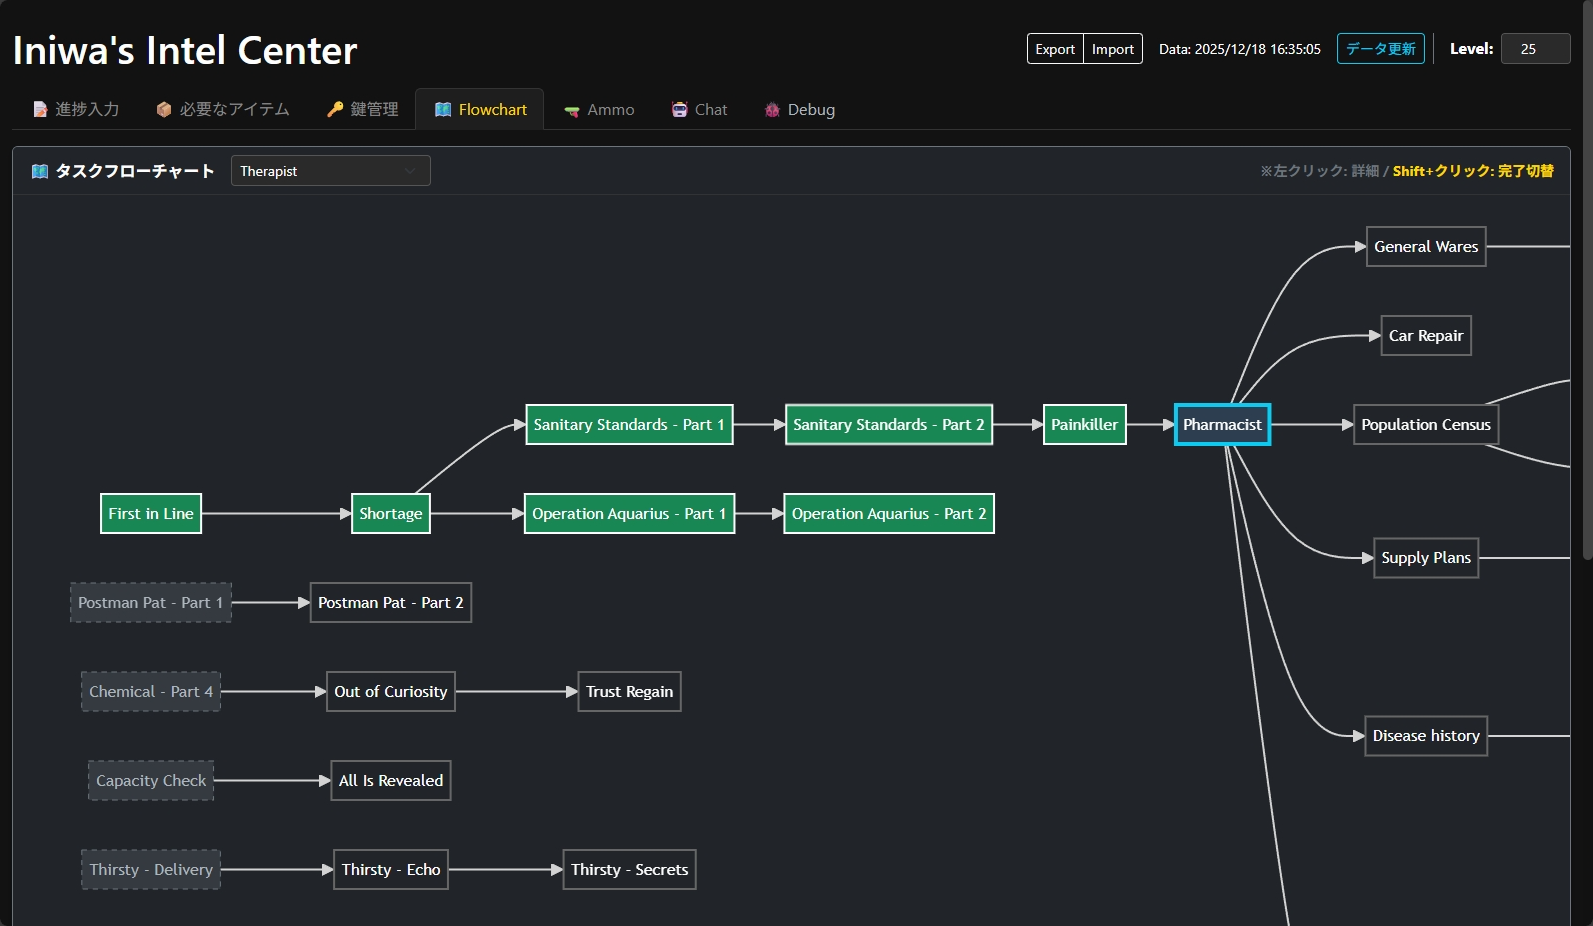Click the box icon for required items
The width and height of the screenshot is (1593, 926).
(x=164, y=110)
